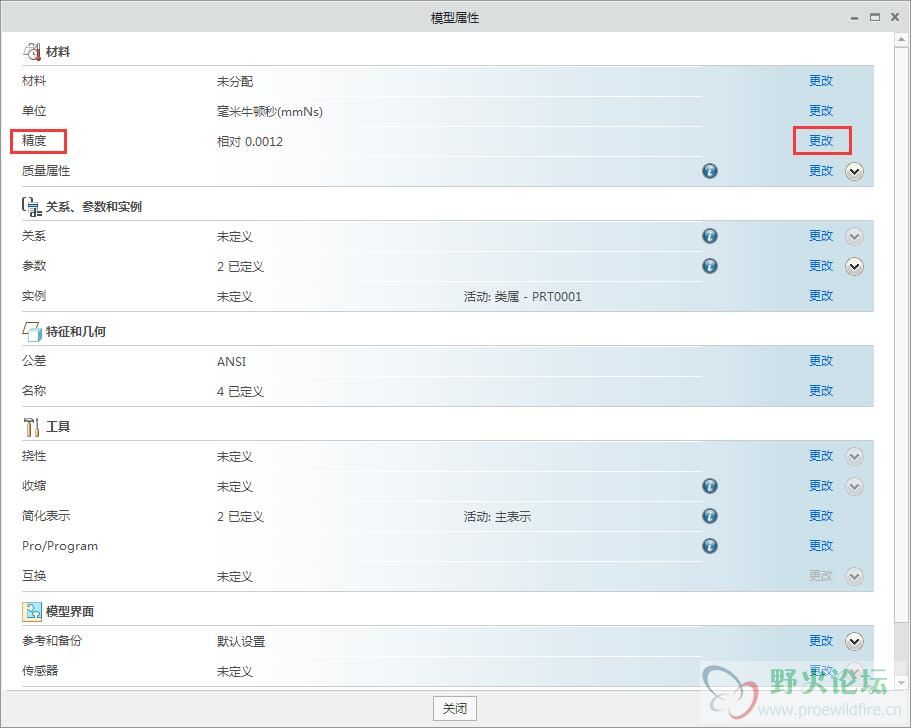This screenshot has width=911, height=728.
Task: Open info icon for 参数 row
Action: tap(709, 266)
